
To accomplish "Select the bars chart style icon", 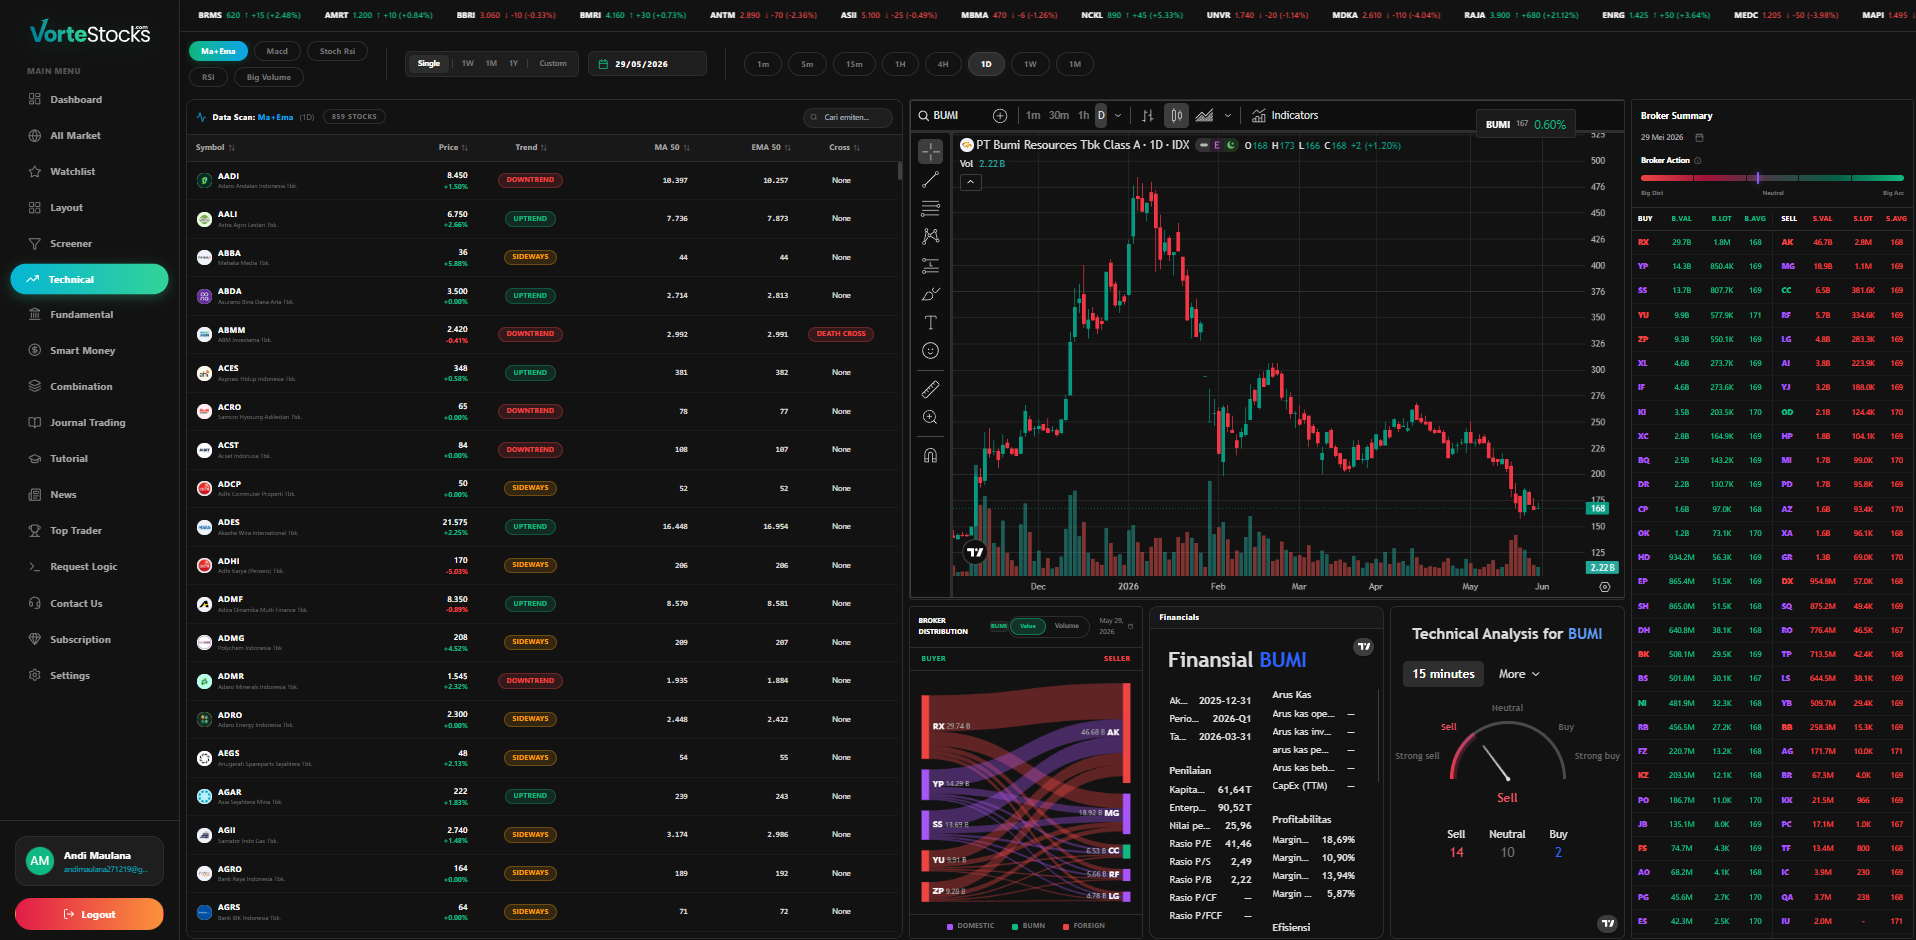I will 1148,116.
